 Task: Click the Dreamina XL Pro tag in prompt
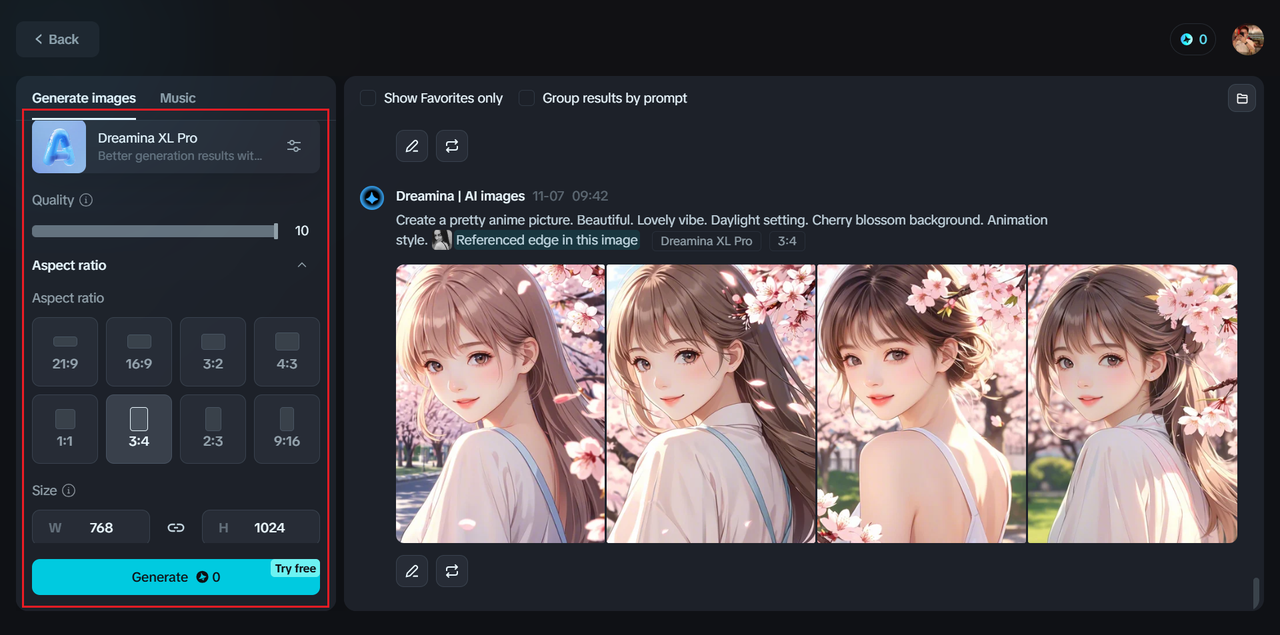[706, 241]
